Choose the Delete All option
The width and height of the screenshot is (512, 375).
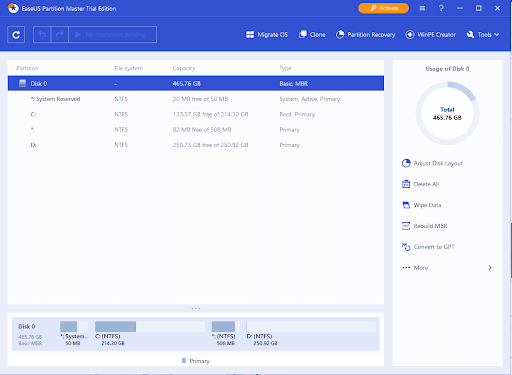420,184
